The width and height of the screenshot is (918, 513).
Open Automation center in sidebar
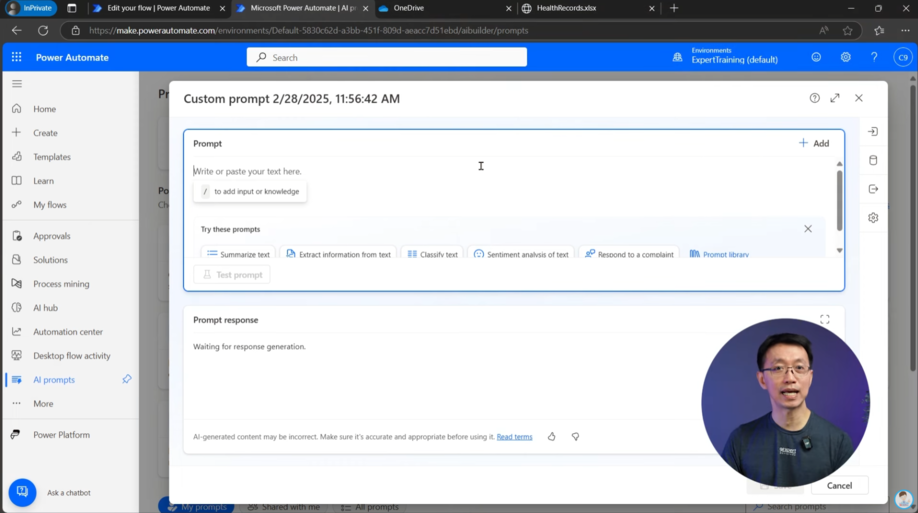tap(70, 332)
